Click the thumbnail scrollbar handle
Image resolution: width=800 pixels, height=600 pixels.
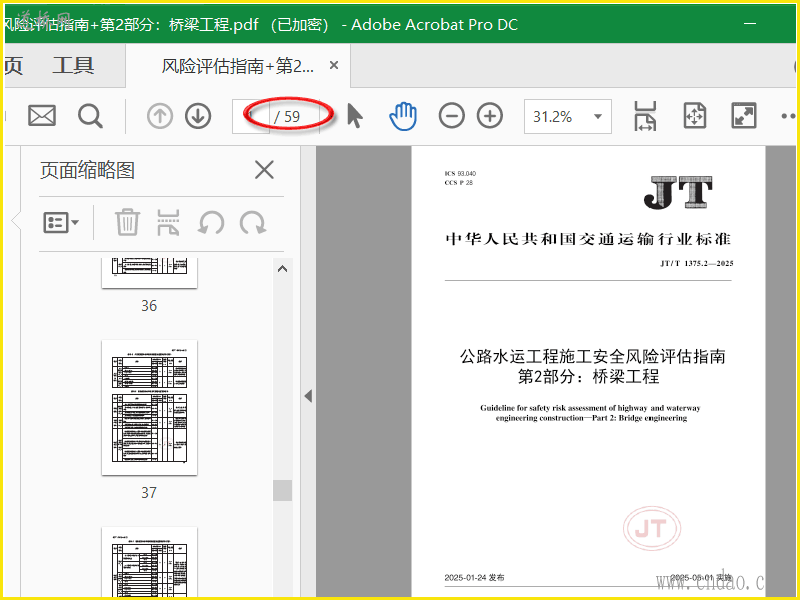click(282, 490)
